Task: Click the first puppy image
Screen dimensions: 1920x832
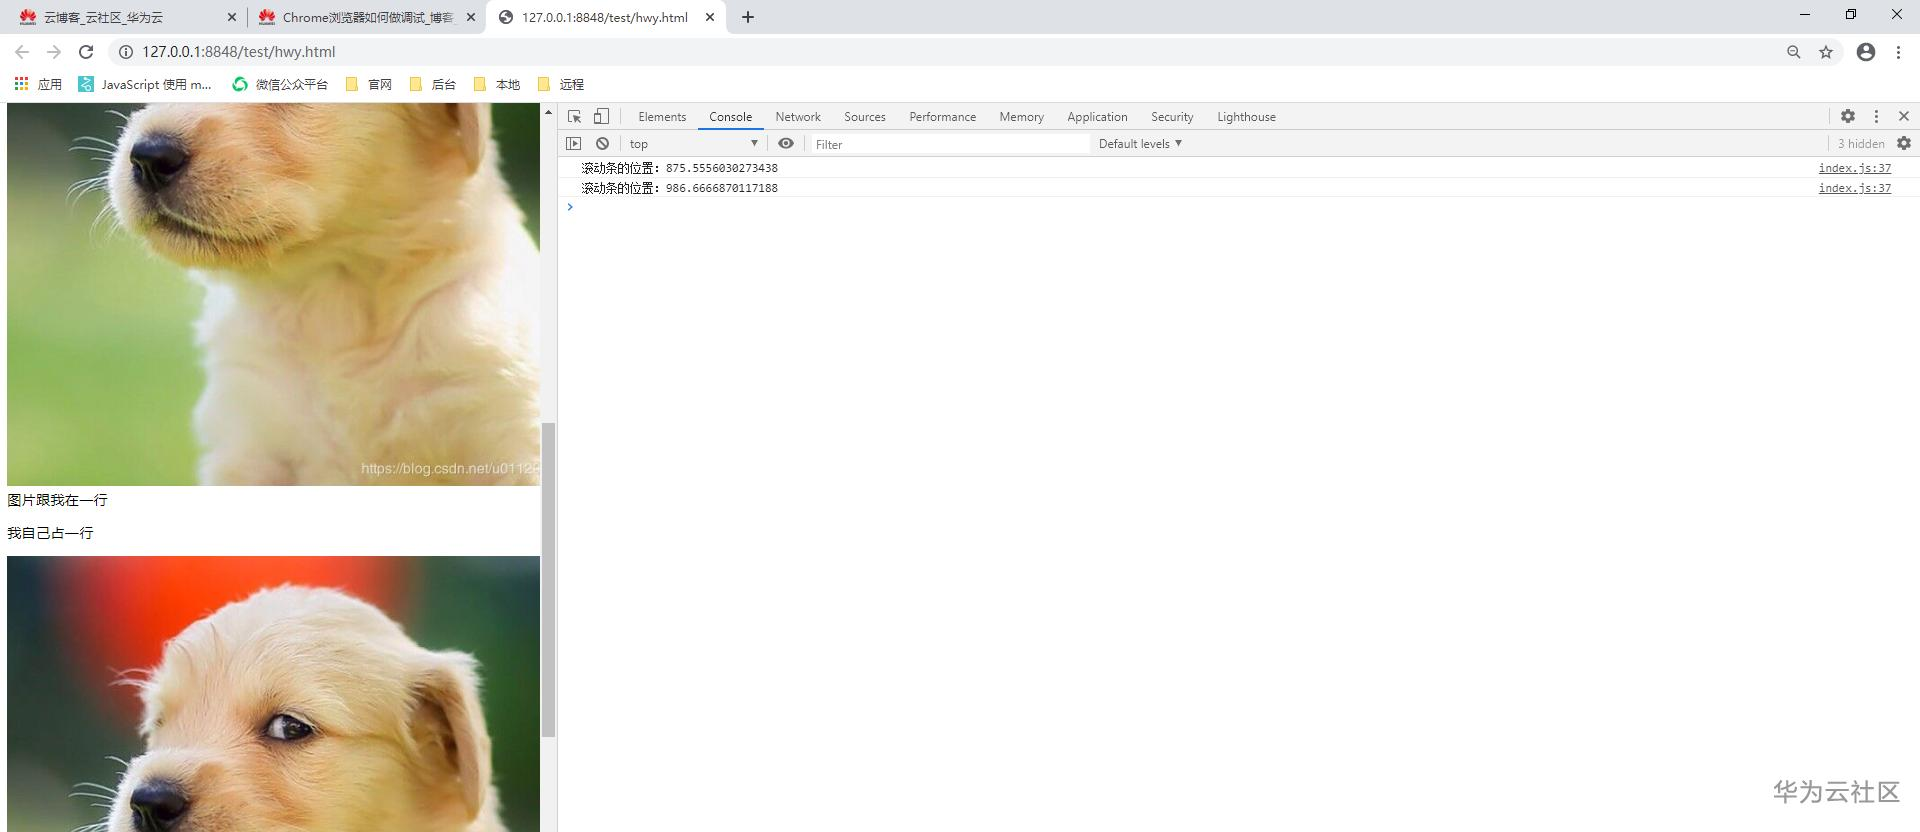Action: tap(273, 294)
